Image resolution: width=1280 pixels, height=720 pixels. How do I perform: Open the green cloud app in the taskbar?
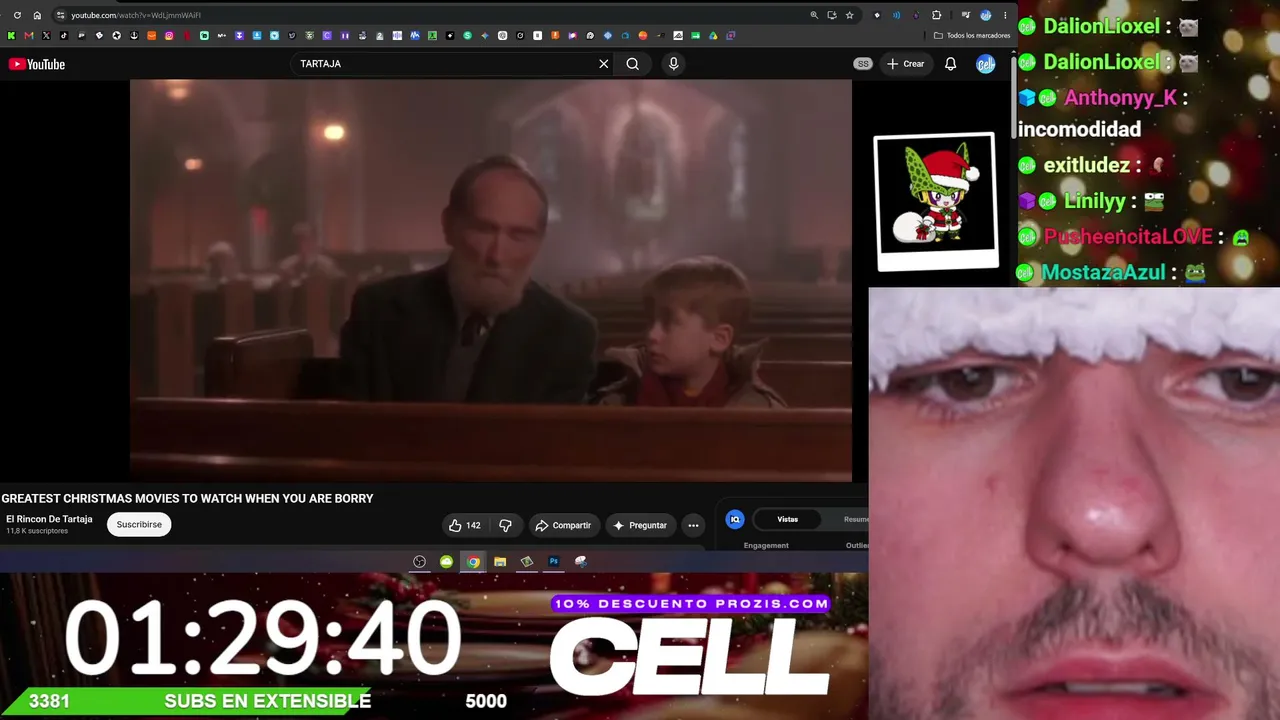pos(447,562)
